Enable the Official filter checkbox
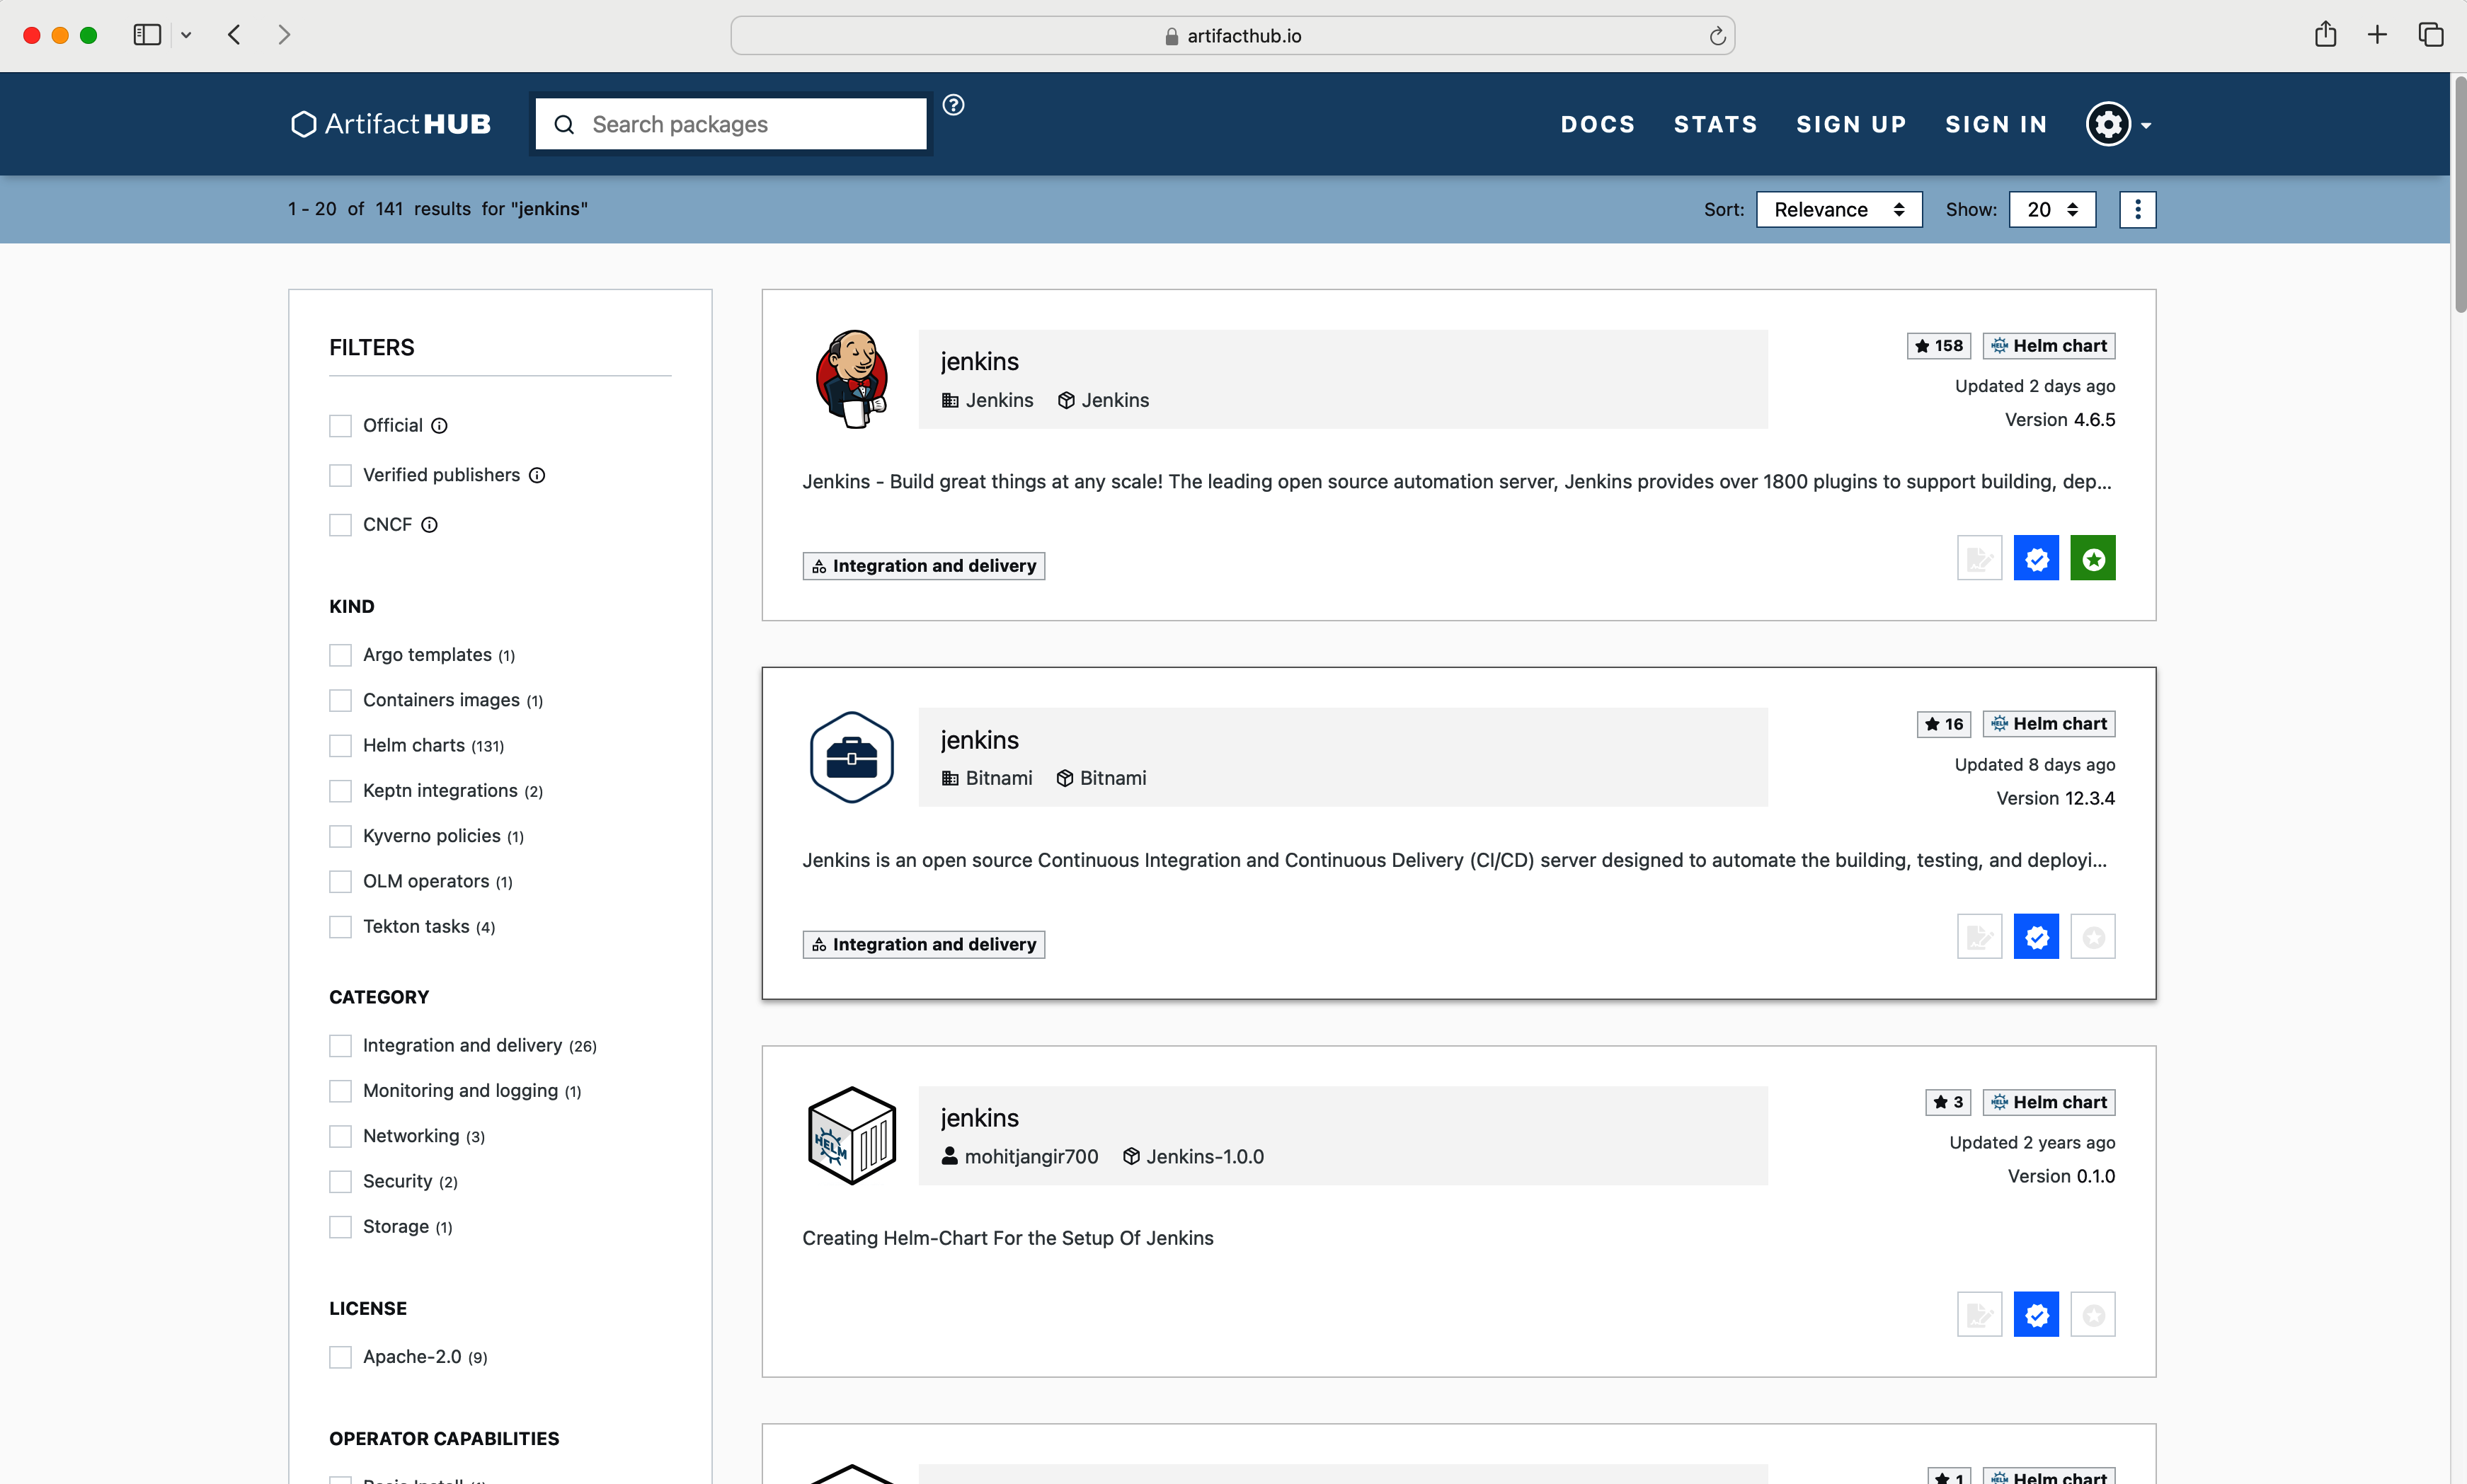The image size is (2467, 1484). (x=341, y=425)
